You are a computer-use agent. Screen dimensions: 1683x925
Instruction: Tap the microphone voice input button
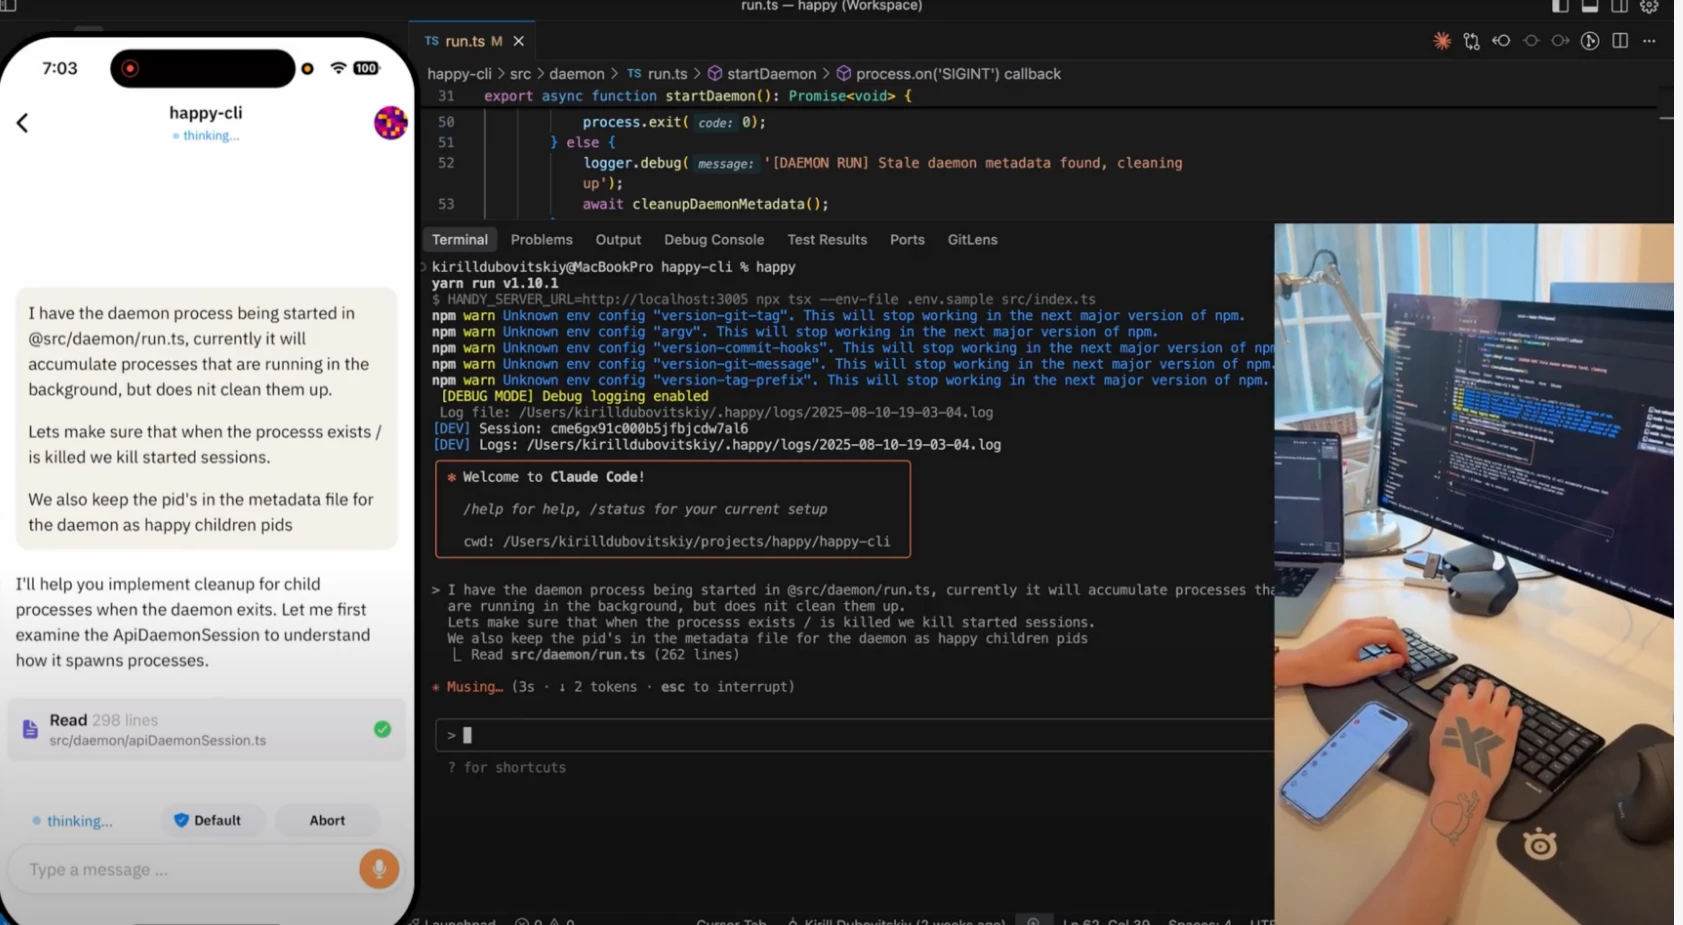pyautogui.click(x=379, y=869)
